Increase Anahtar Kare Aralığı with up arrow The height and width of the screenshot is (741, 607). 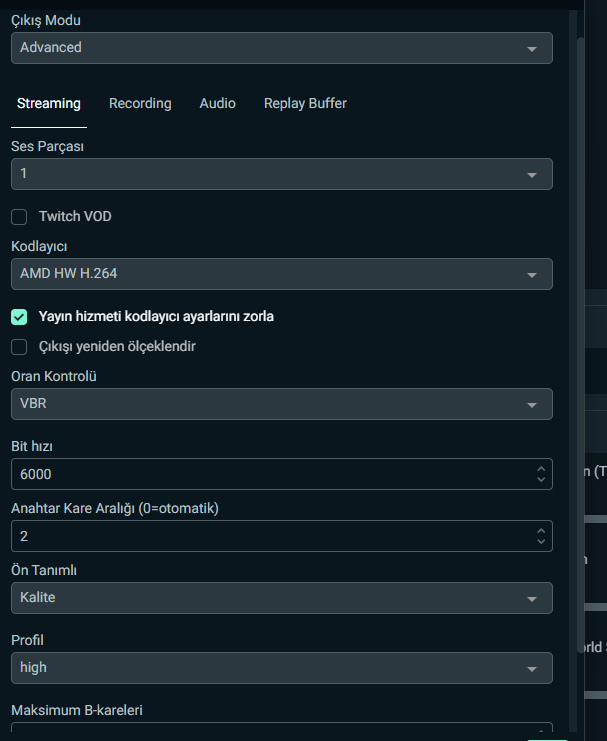click(541, 530)
